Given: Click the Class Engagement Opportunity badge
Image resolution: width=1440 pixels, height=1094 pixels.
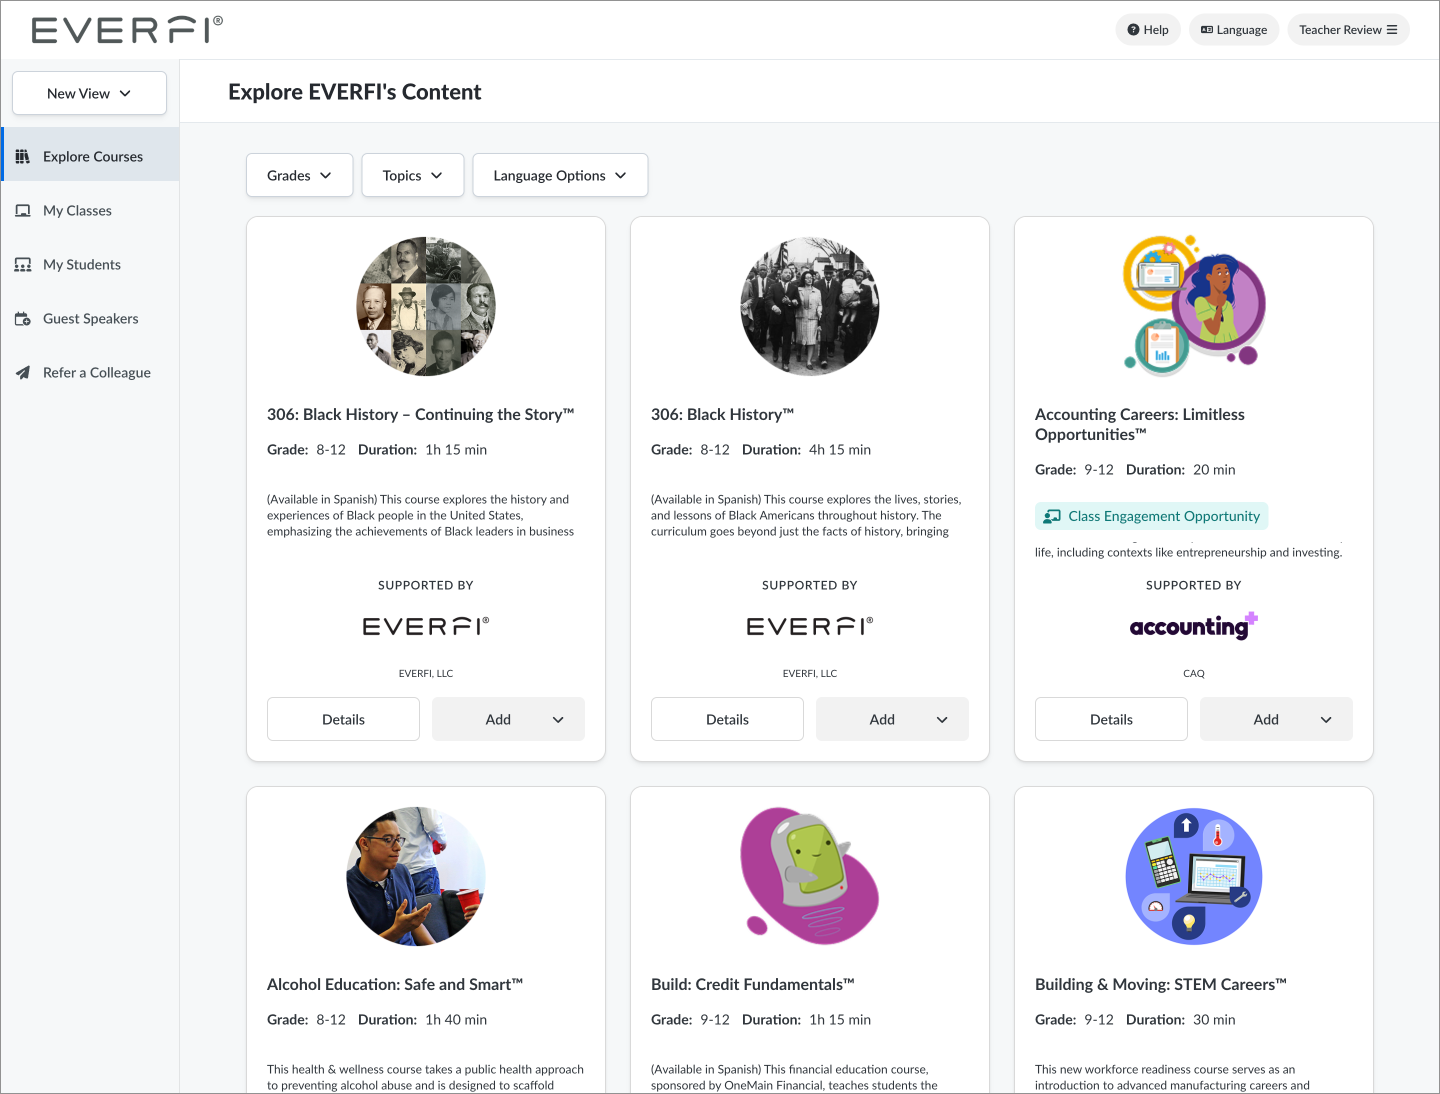Looking at the screenshot, I should [1152, 516].
